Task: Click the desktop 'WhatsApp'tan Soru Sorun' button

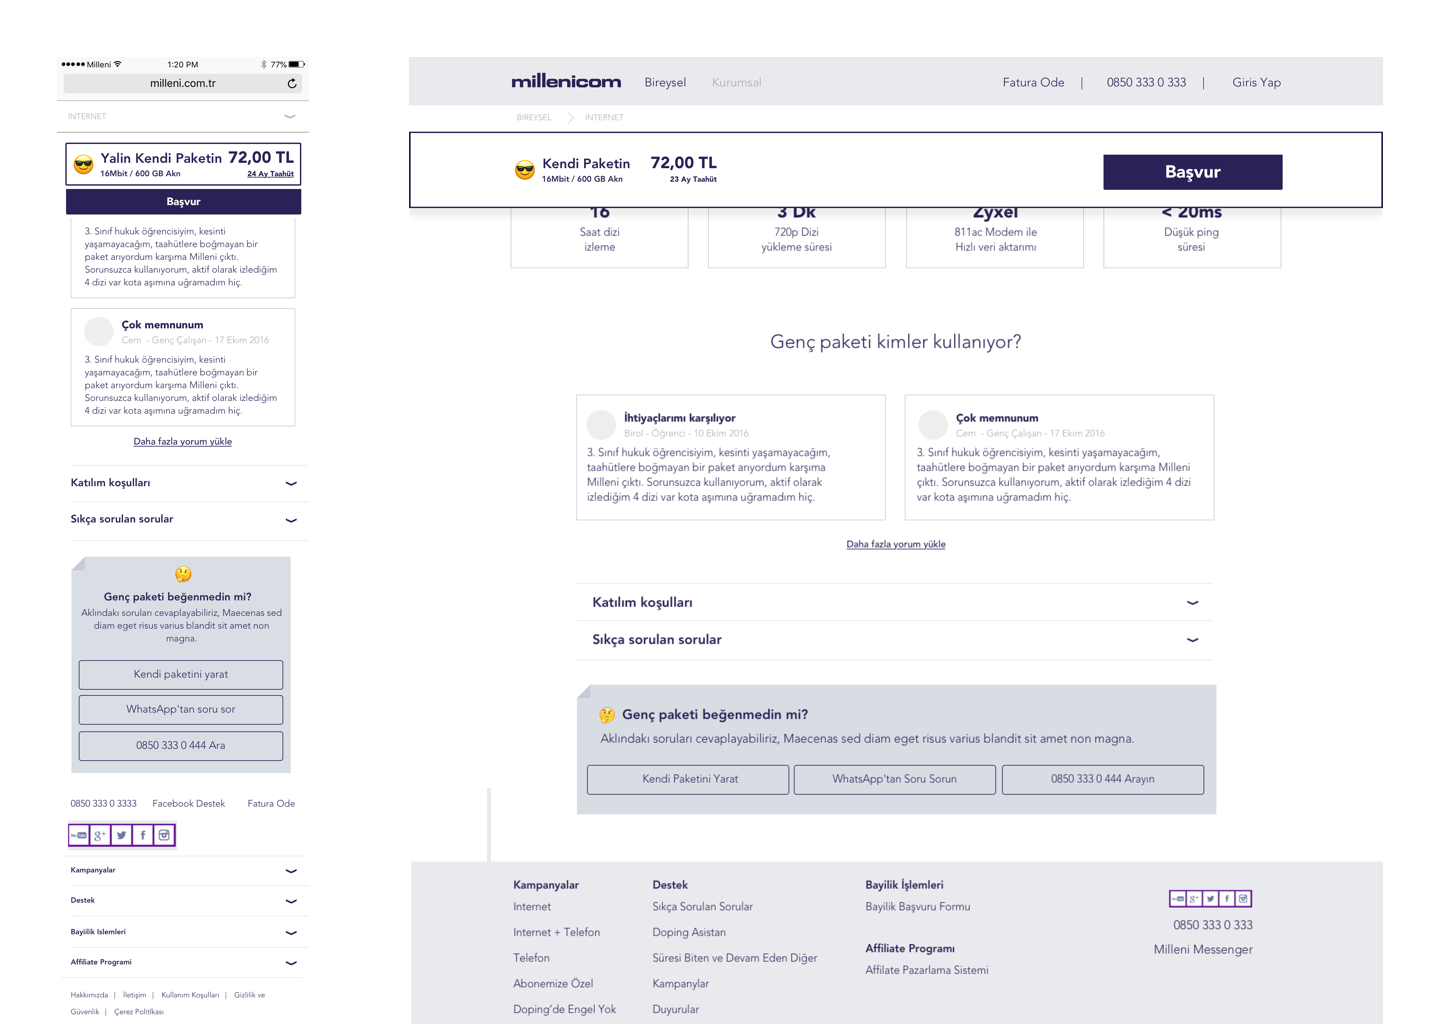Action: pos(895,780)
